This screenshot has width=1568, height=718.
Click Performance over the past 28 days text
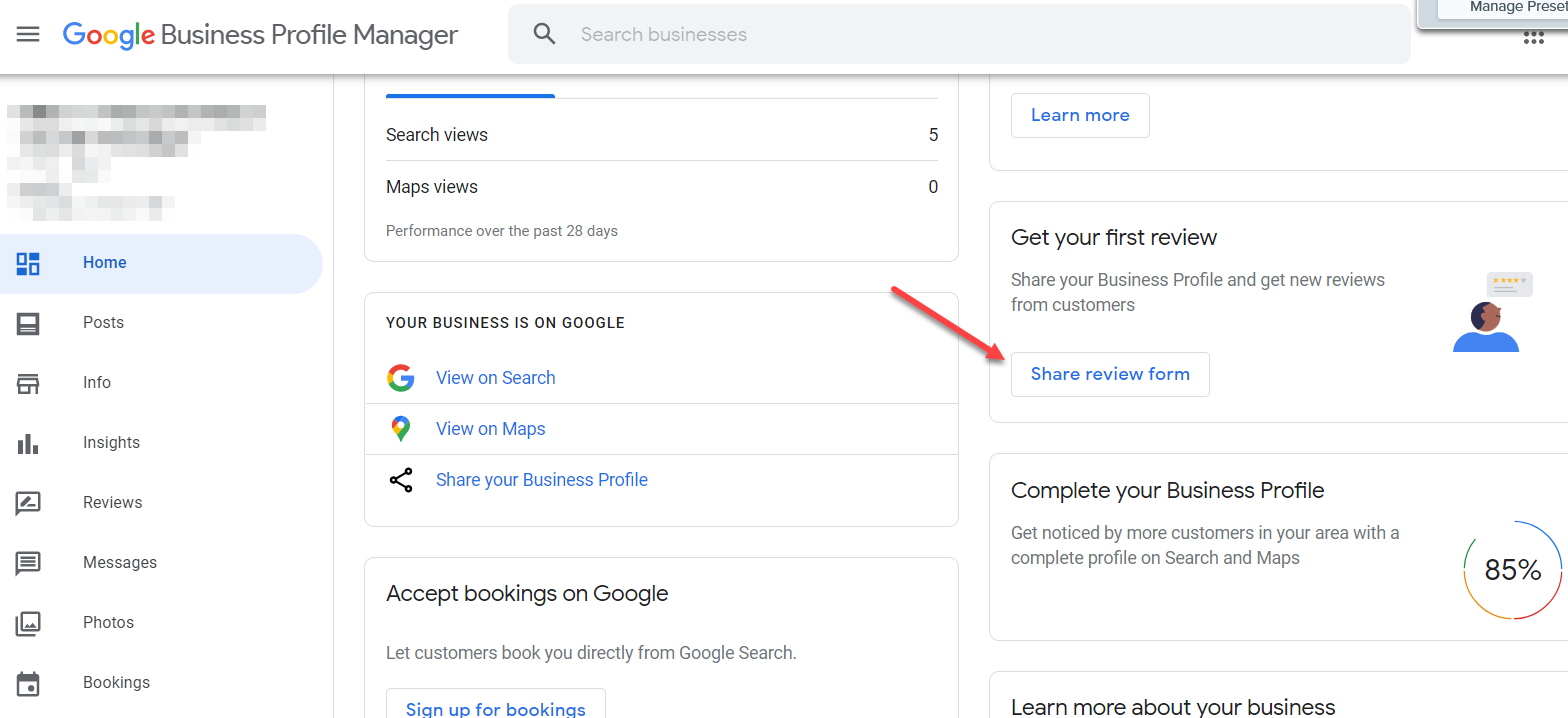coord(502,231)
